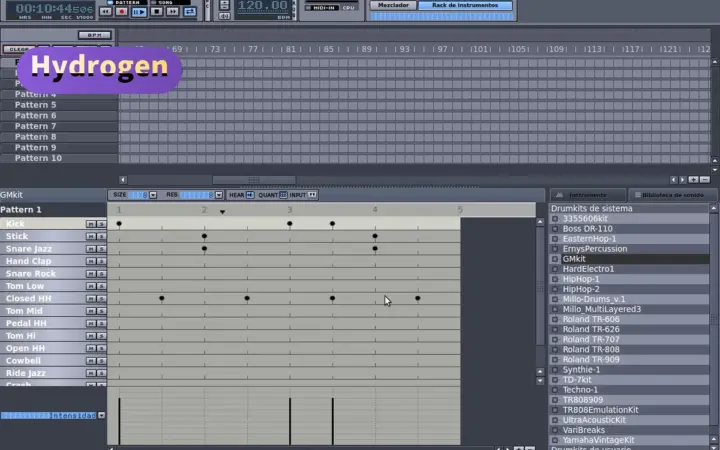Select the Open HH instrument row
The width and height of the screenshot is (720, 450).
pyautogui.click(x=53, y=348)
